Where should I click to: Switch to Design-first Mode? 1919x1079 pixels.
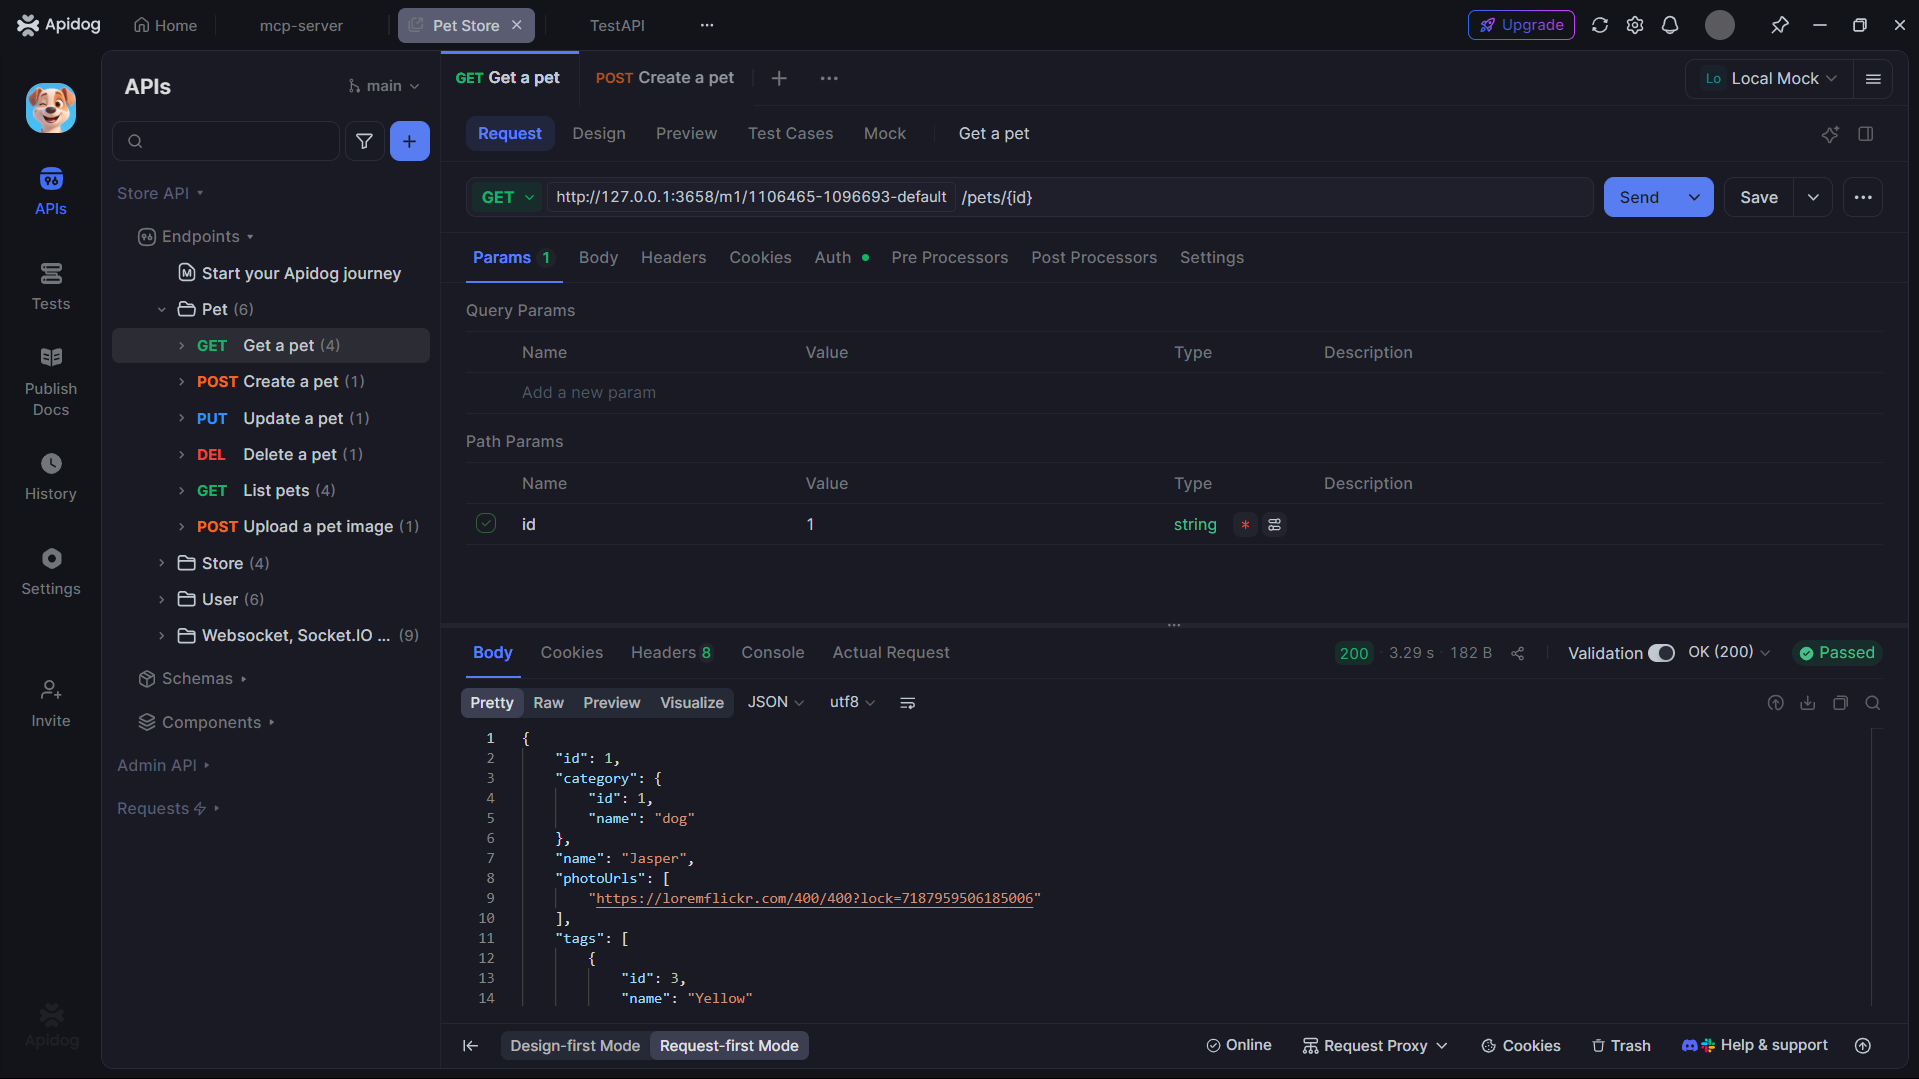tap(574, 1045)
